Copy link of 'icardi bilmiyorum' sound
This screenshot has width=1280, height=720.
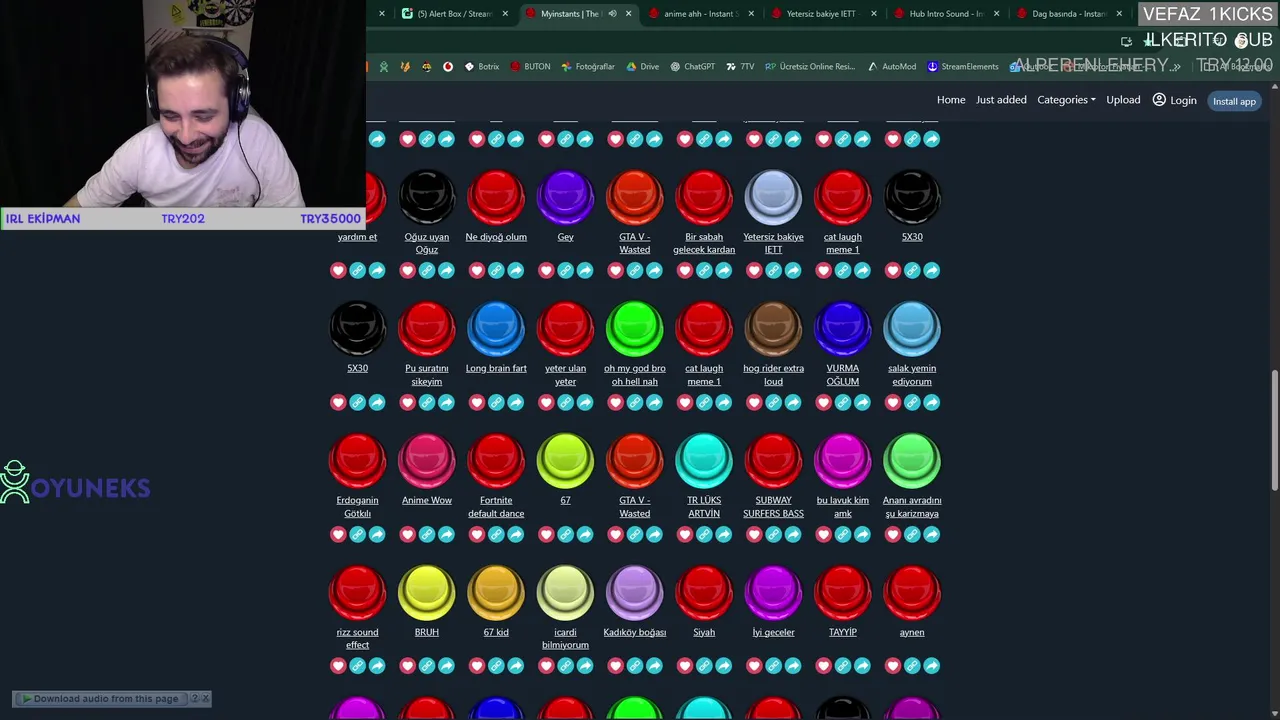pyautogui.click(x=565, y=666)
